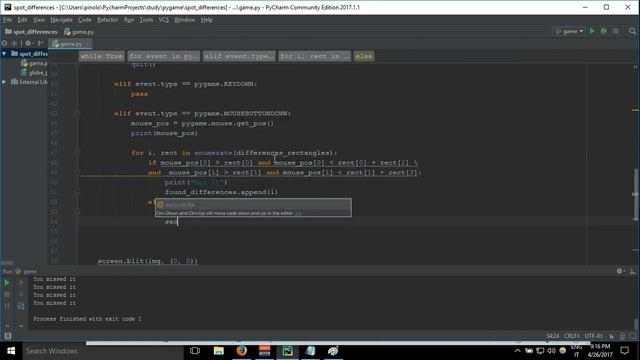Jump to 'for event in py...' breadcrumb
The width and height of the screenshot is (640, 360).
point(164,56)
